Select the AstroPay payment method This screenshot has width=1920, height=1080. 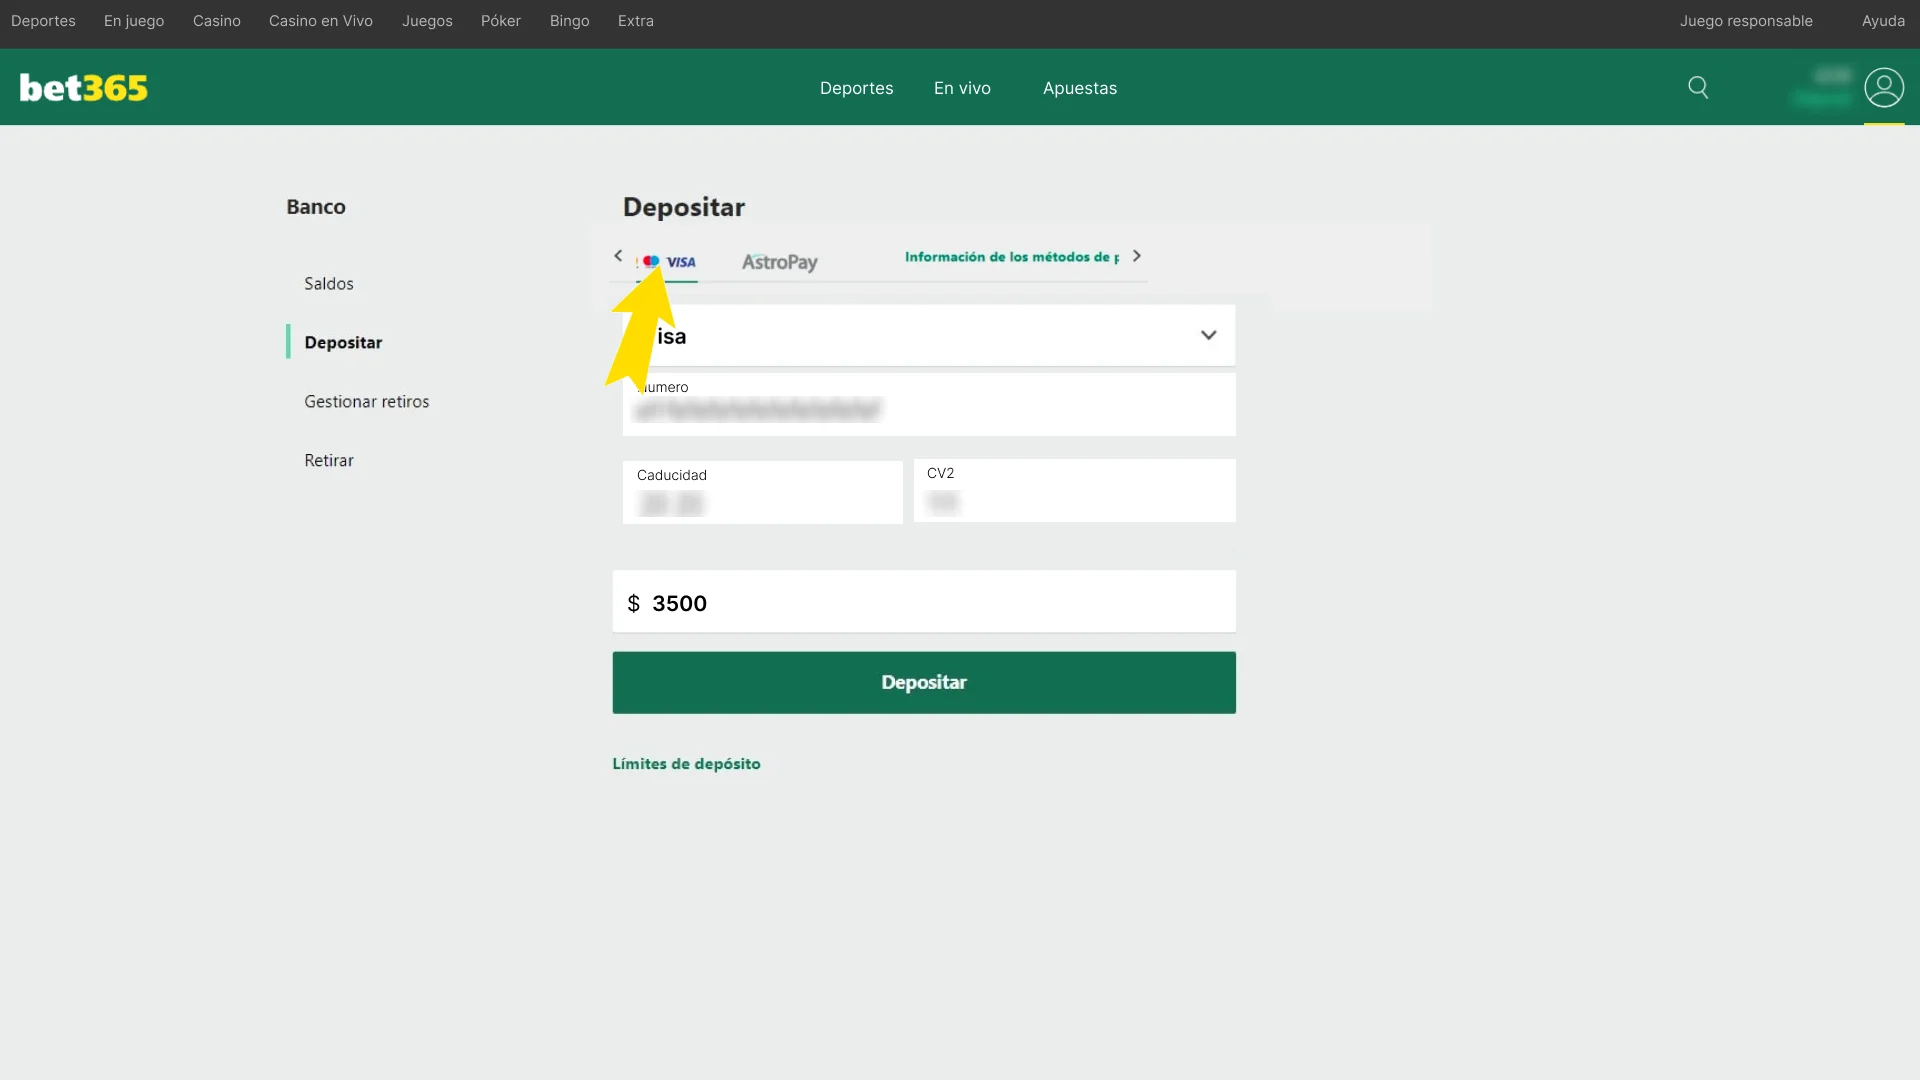click(x=779, y=262)
